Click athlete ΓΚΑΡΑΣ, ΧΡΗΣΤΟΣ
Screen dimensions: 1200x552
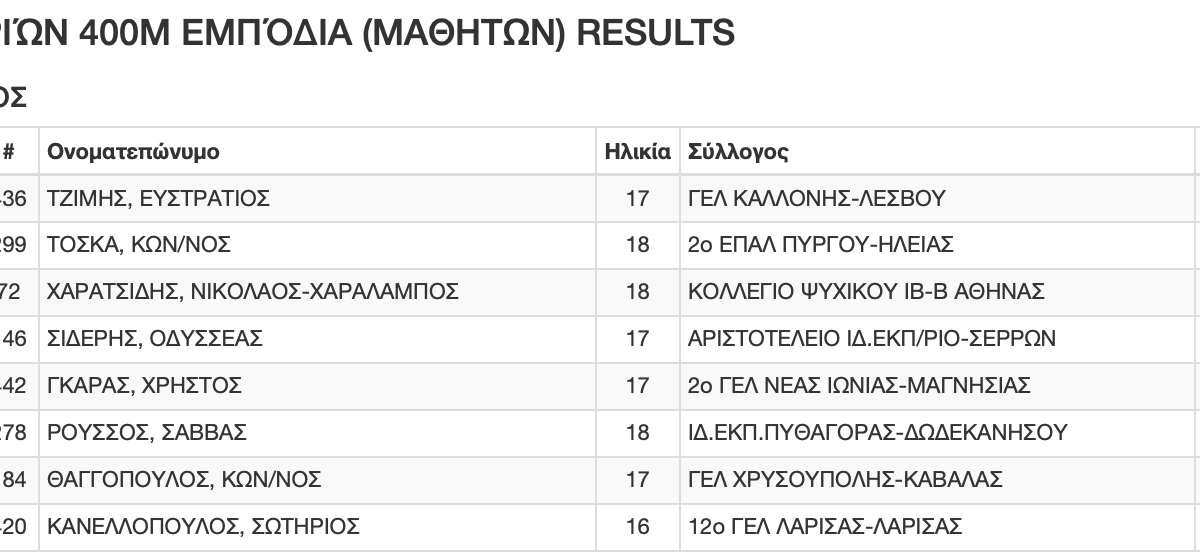point(144,386)
